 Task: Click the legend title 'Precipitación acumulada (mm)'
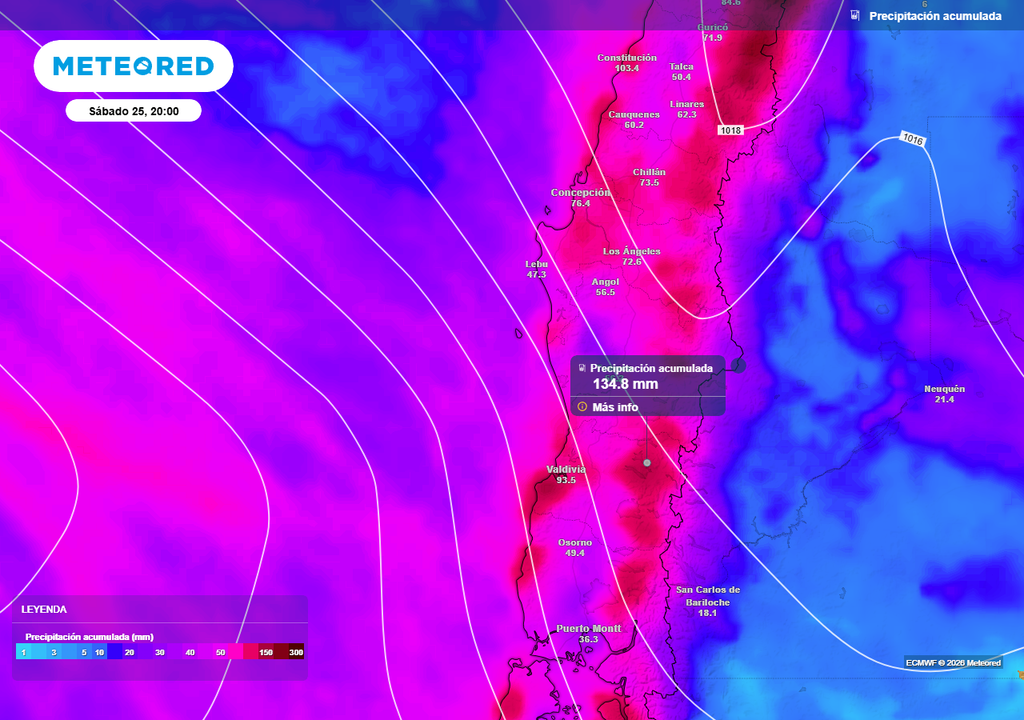coord(89,636)
